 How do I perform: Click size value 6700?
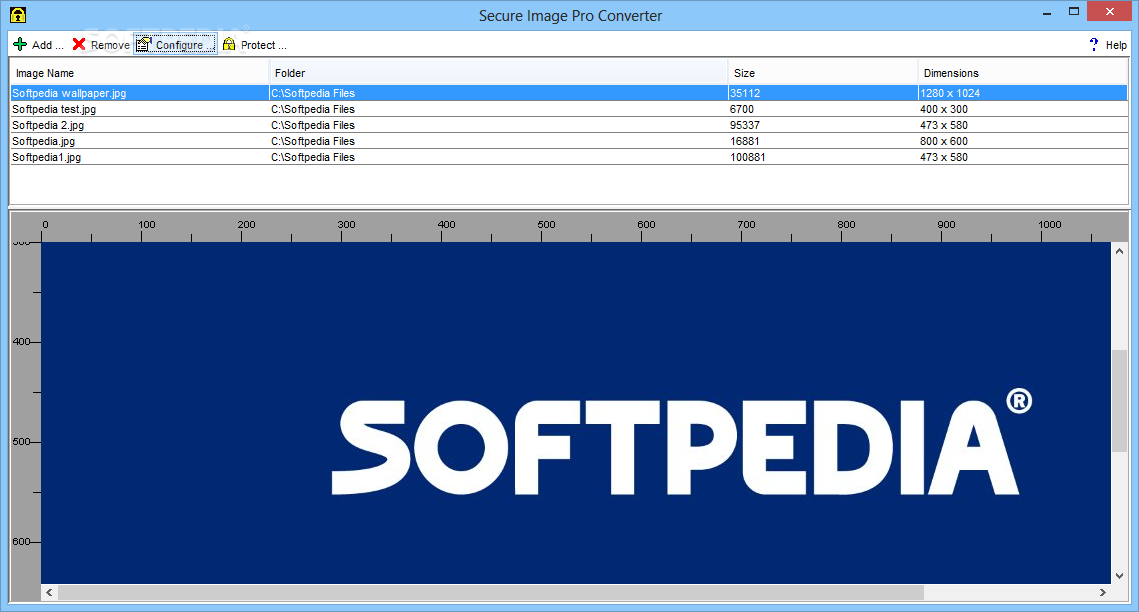point(742,109)
